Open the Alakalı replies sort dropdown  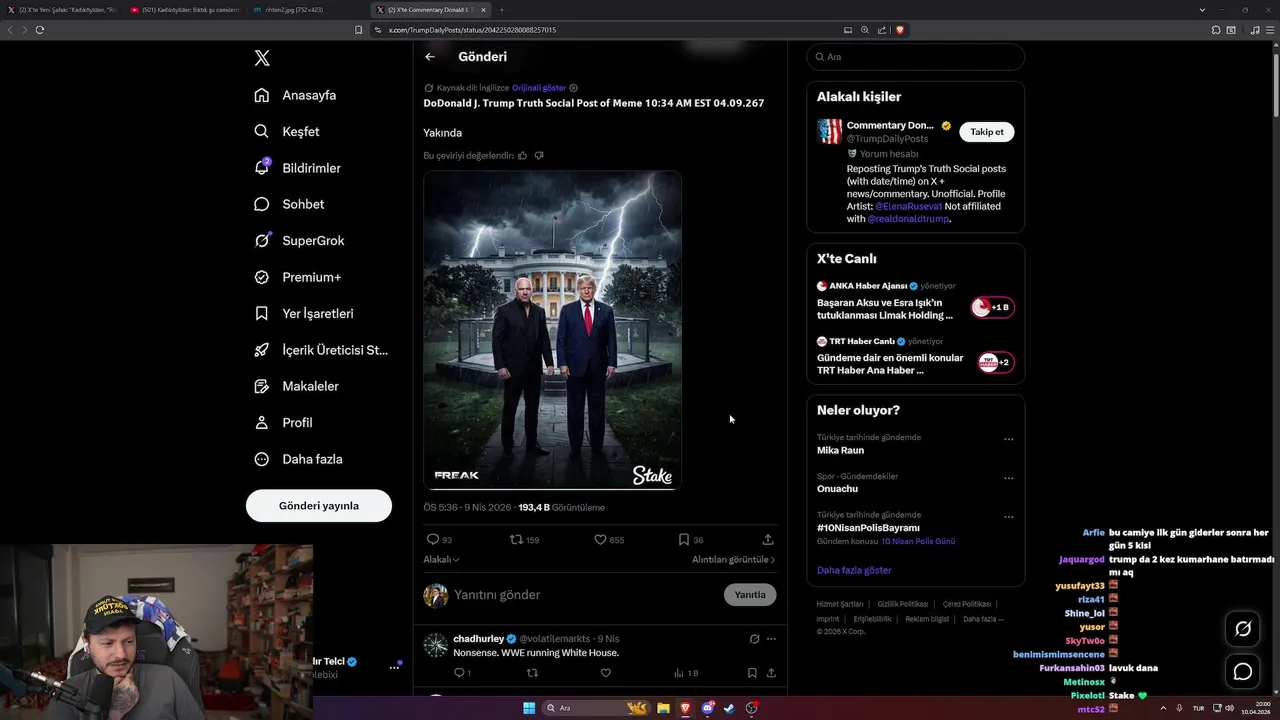(441, 560)
